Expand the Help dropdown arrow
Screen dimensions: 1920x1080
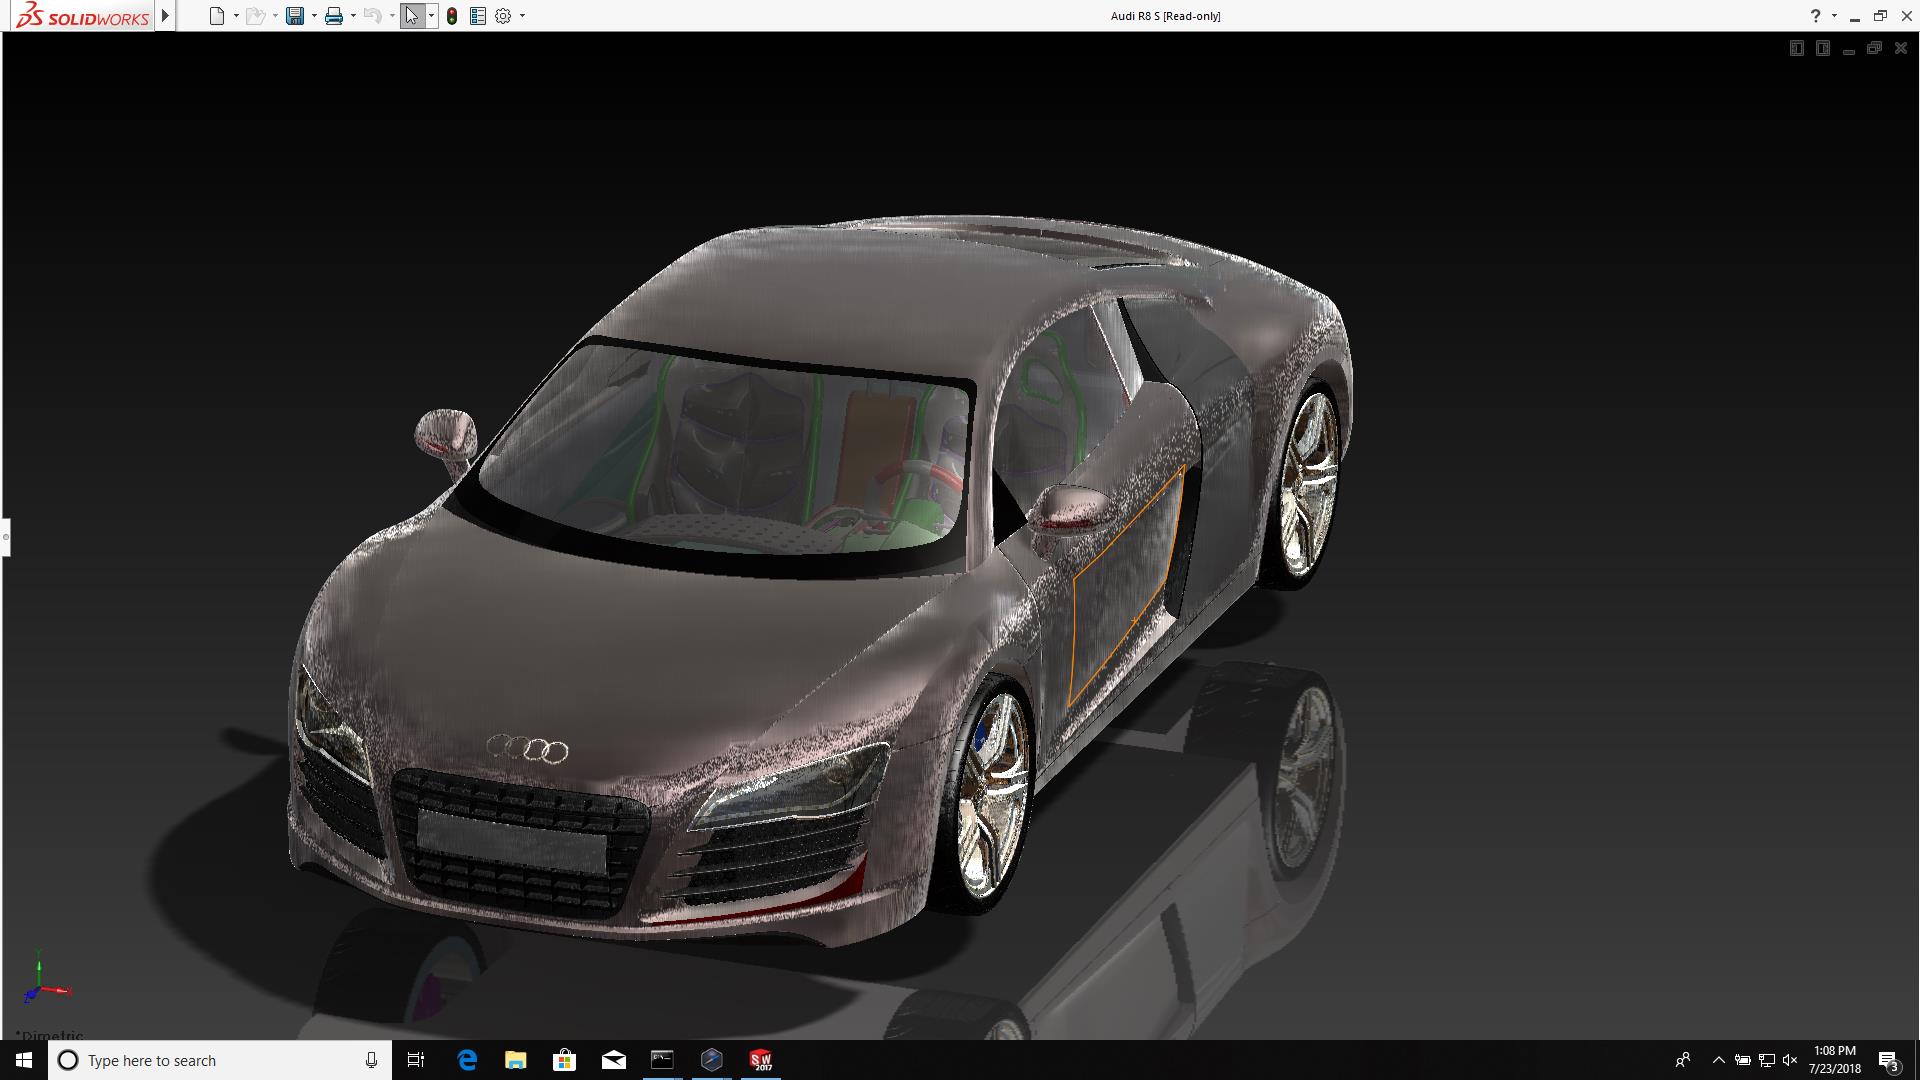pyautogui.click(x=1834, y=16)
